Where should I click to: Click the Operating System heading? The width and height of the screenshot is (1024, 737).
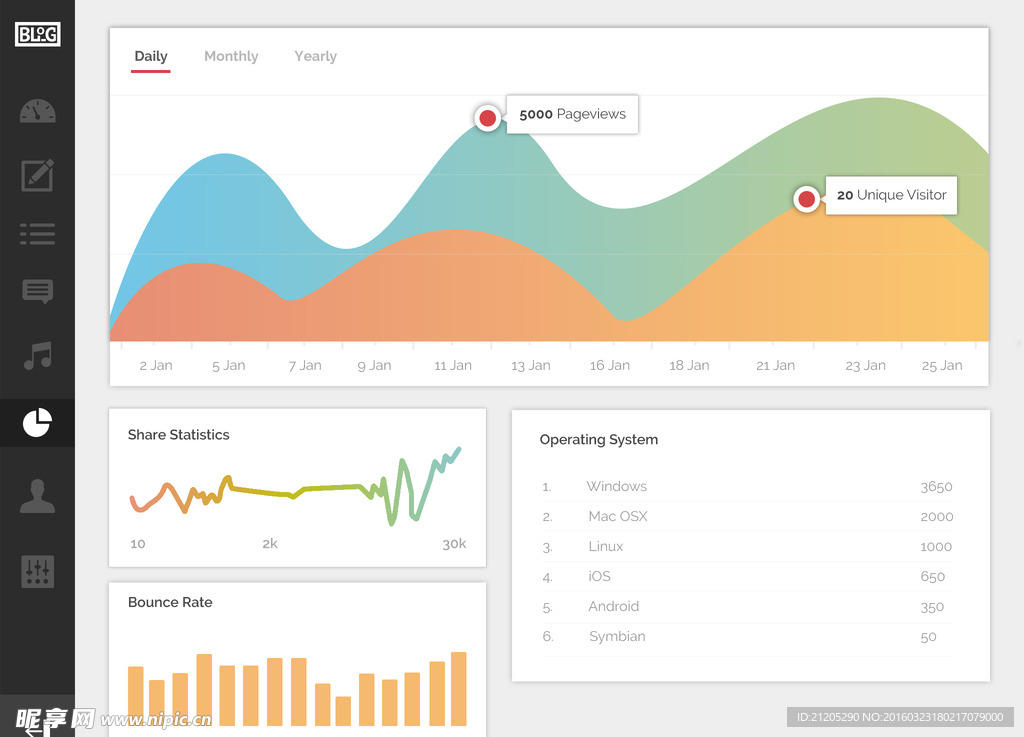click(x=599, y=439)
